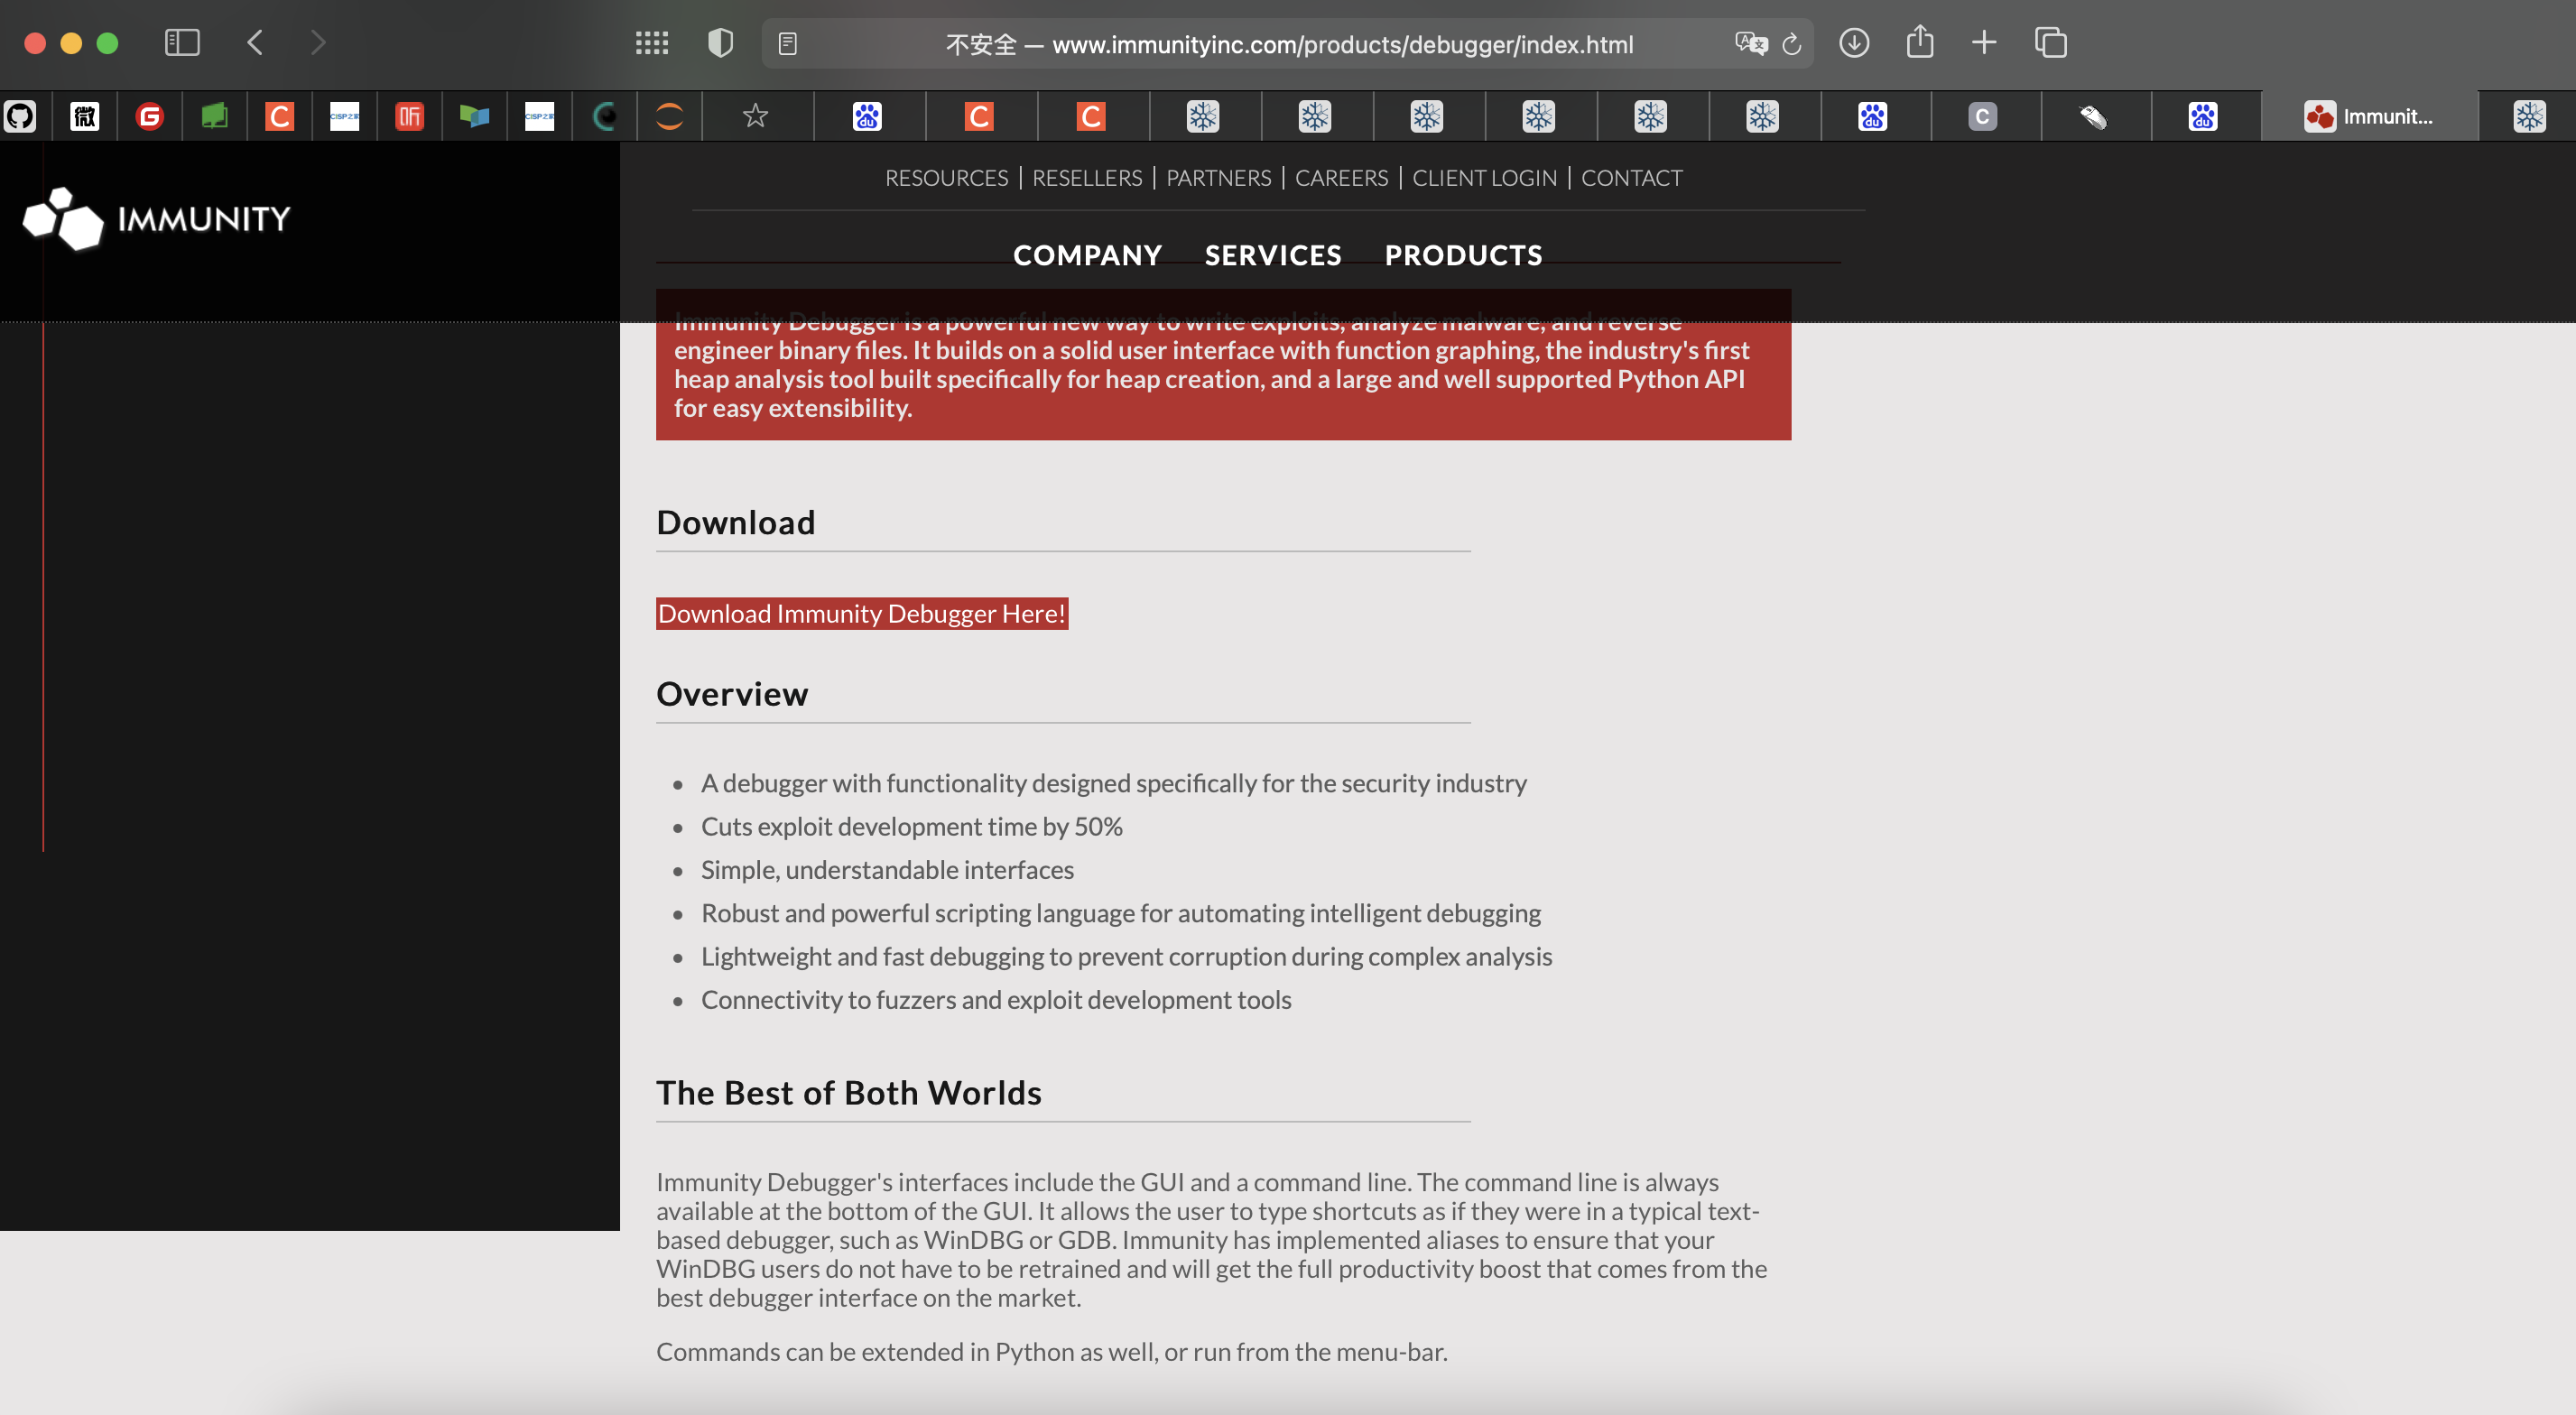Open the SERVICES menu
Viewport: 2576px width, 1415px height.
click(1273, 255)
